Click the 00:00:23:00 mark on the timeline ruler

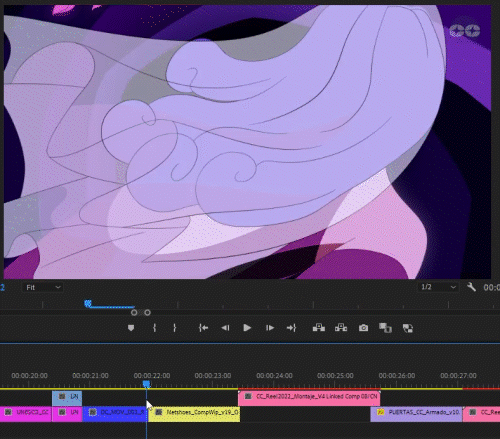point(213,376)
